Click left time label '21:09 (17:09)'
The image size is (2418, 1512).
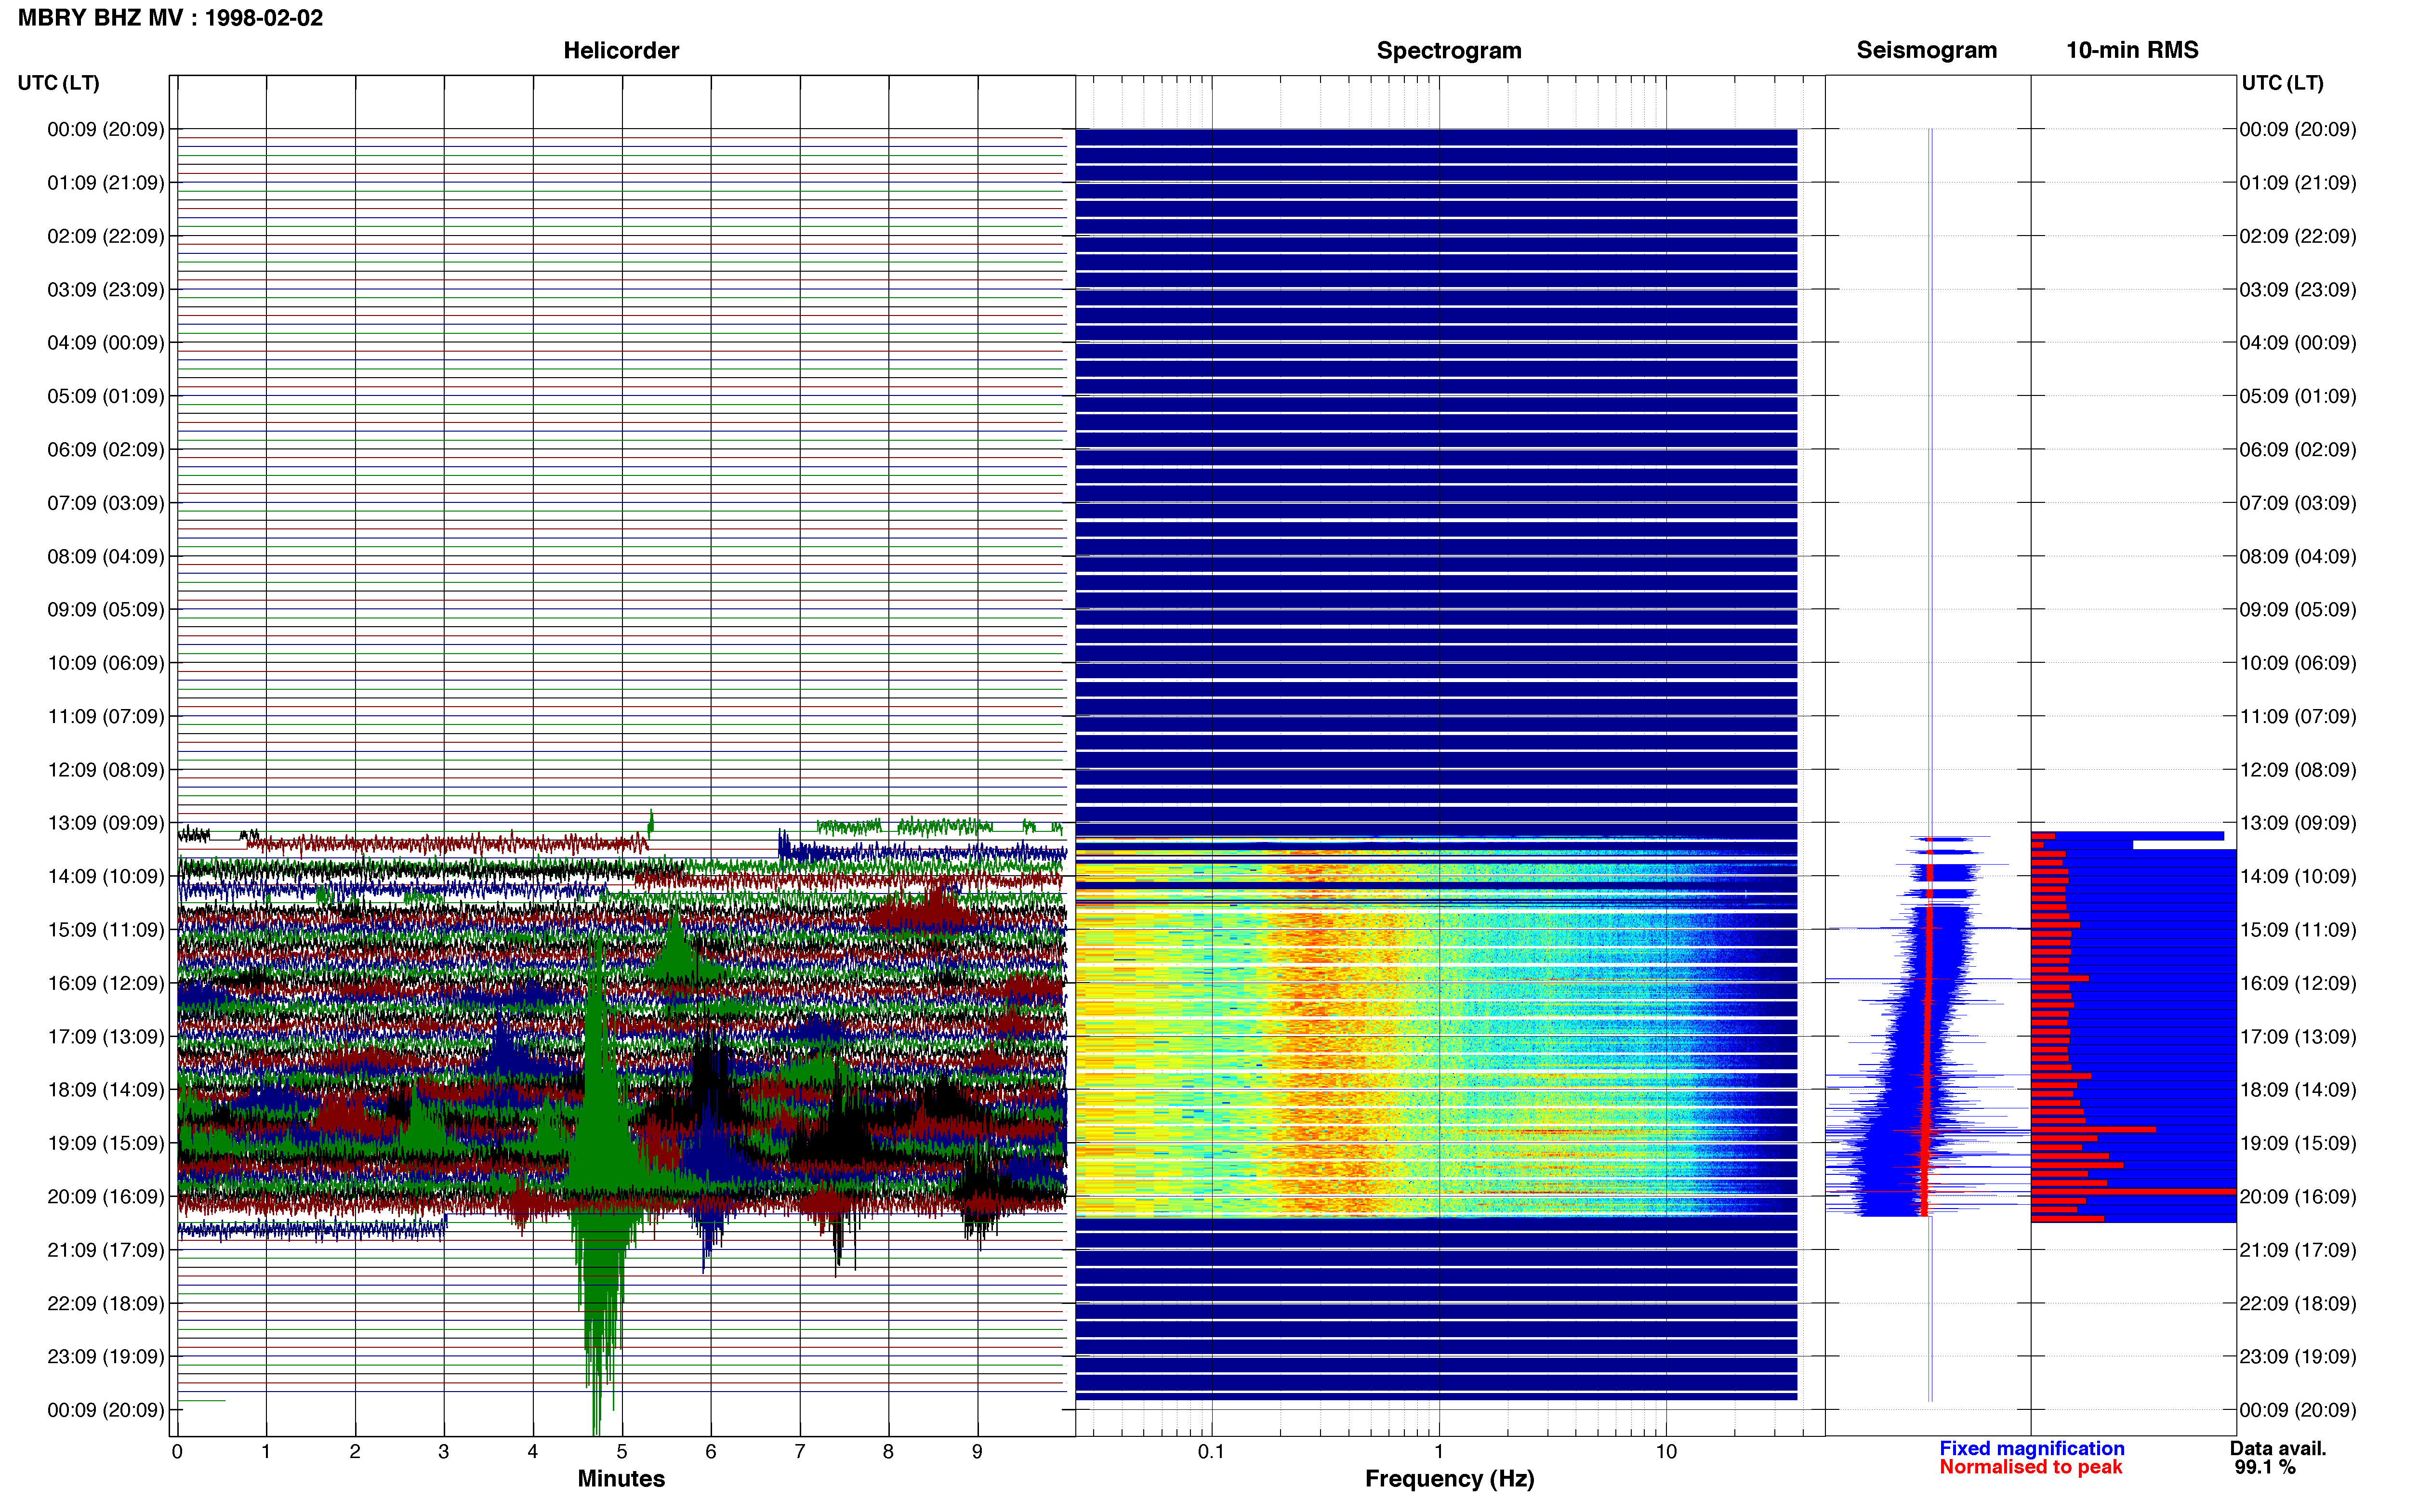[106, 1250]
